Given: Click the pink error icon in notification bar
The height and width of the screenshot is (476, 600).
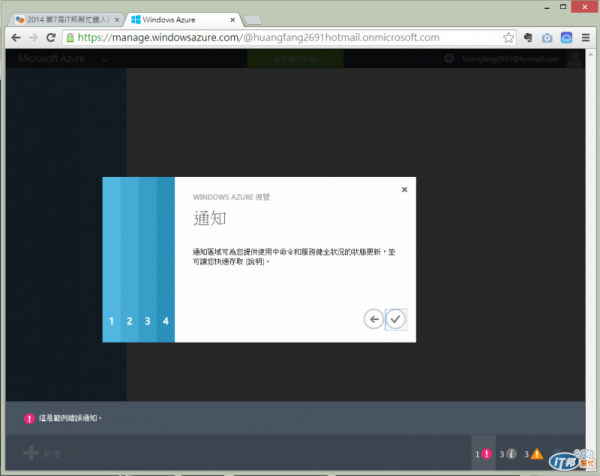Looking at the screenshot, I should [29, 419].
